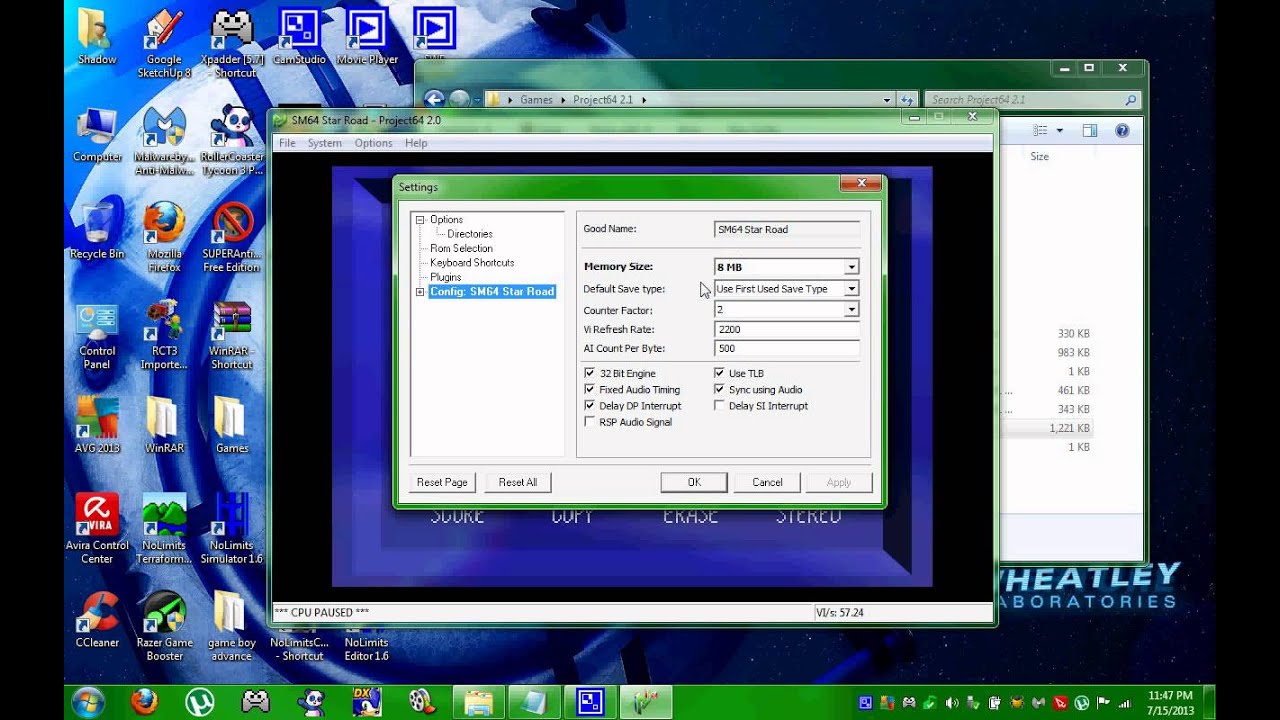Open the Counter Factor dropdown
This screenshot has width=1280, height=720.
click(x=851, y=310)
